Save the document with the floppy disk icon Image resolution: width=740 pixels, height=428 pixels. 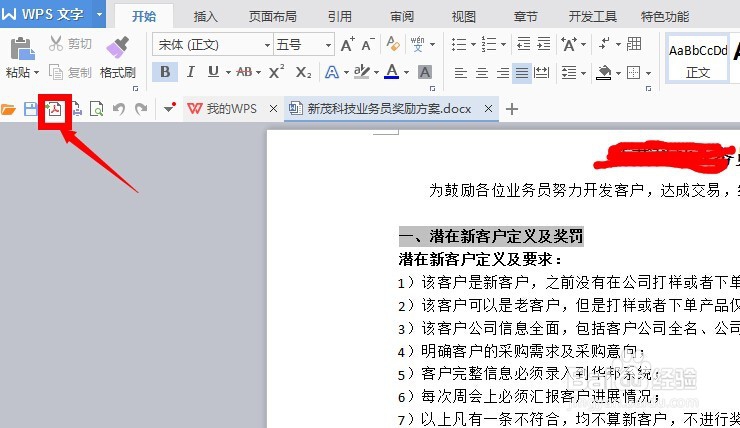(30, 109)
